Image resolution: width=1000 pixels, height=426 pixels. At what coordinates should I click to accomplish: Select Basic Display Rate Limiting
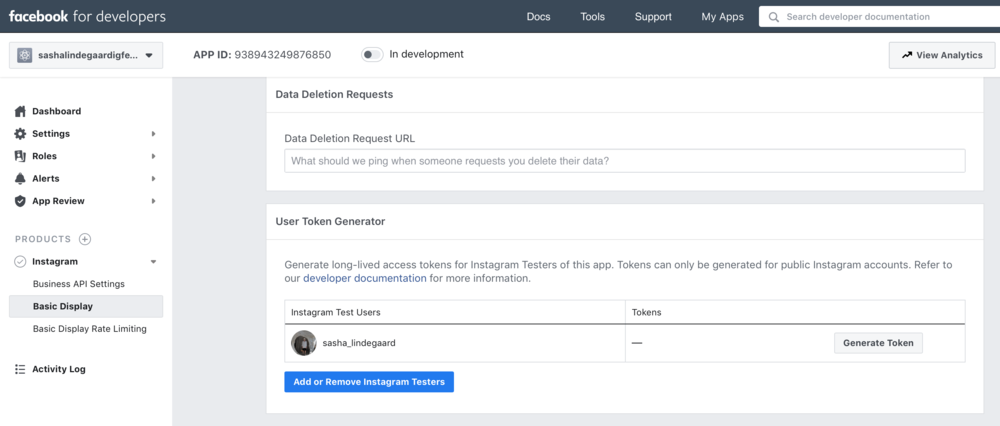(x=89, y=328)
